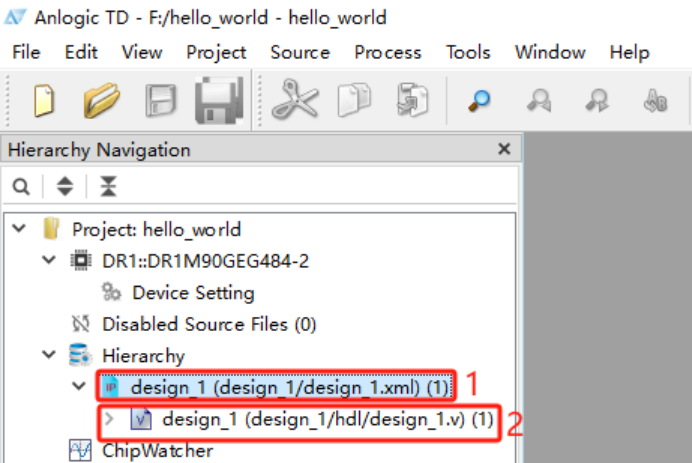Open a project with the folder icon

[x=102, y=101]
